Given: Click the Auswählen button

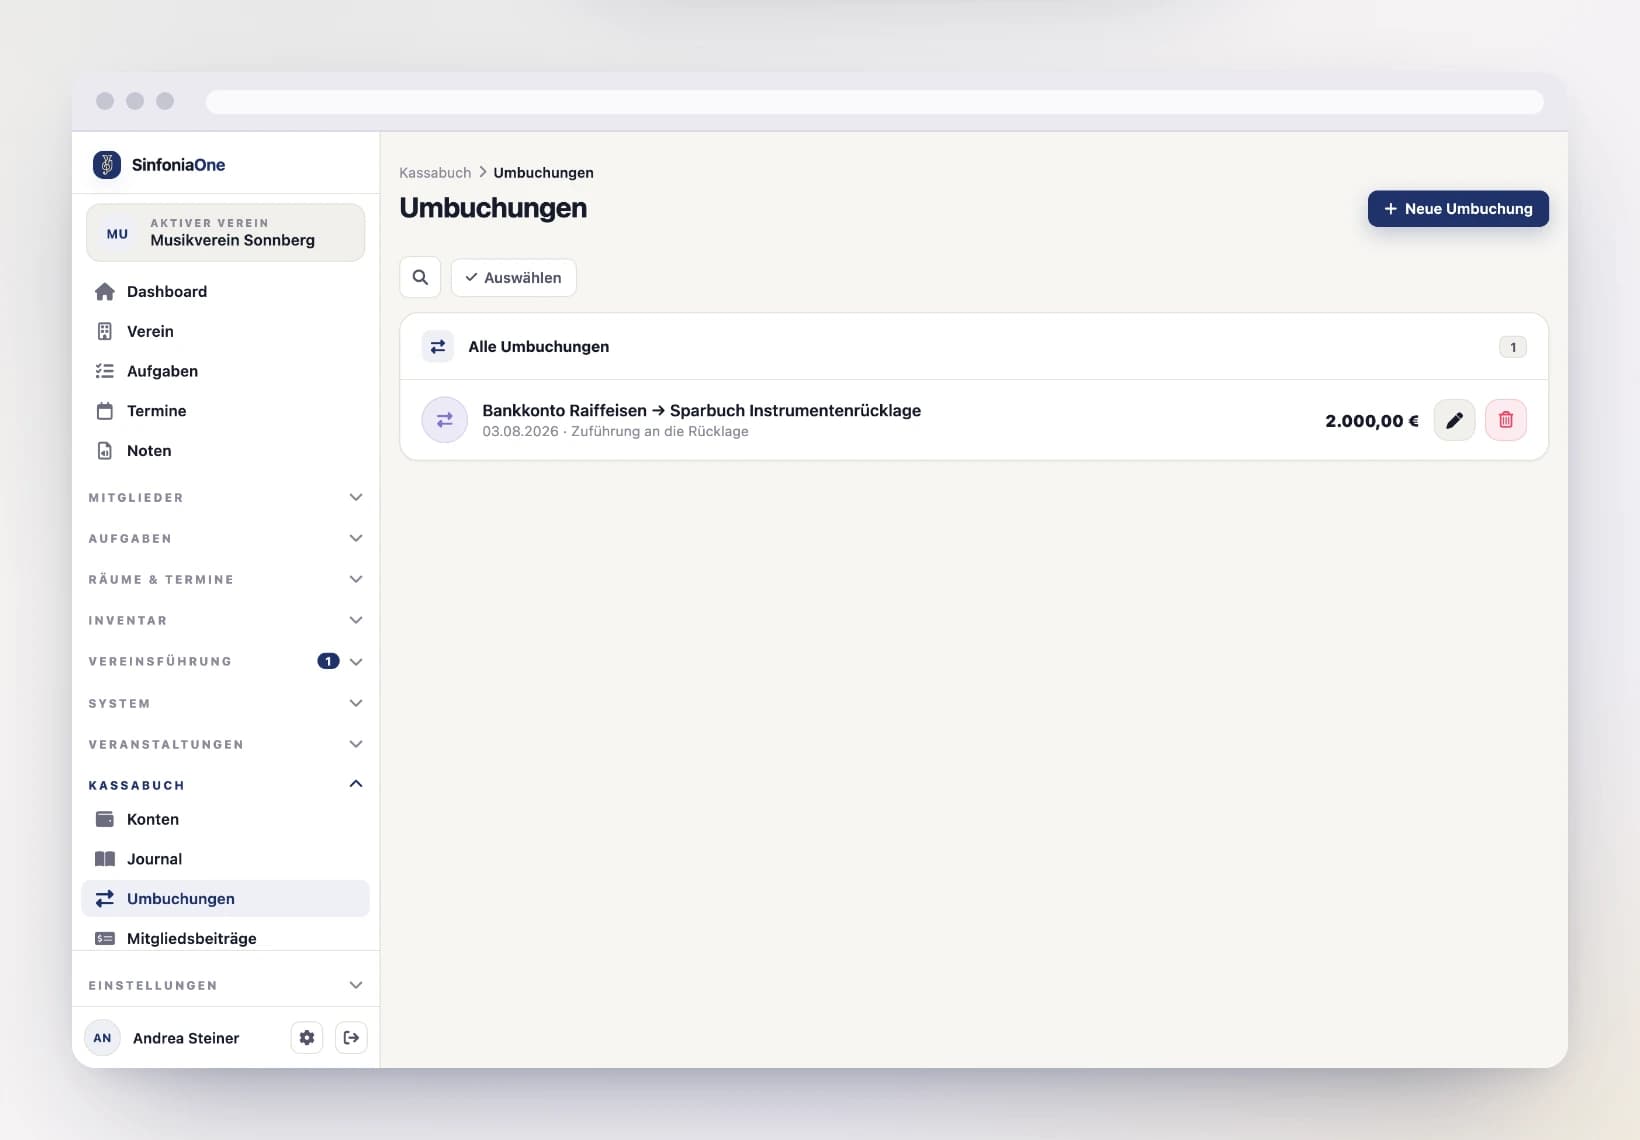Looking at the screenshot, I should click(514, 277).
